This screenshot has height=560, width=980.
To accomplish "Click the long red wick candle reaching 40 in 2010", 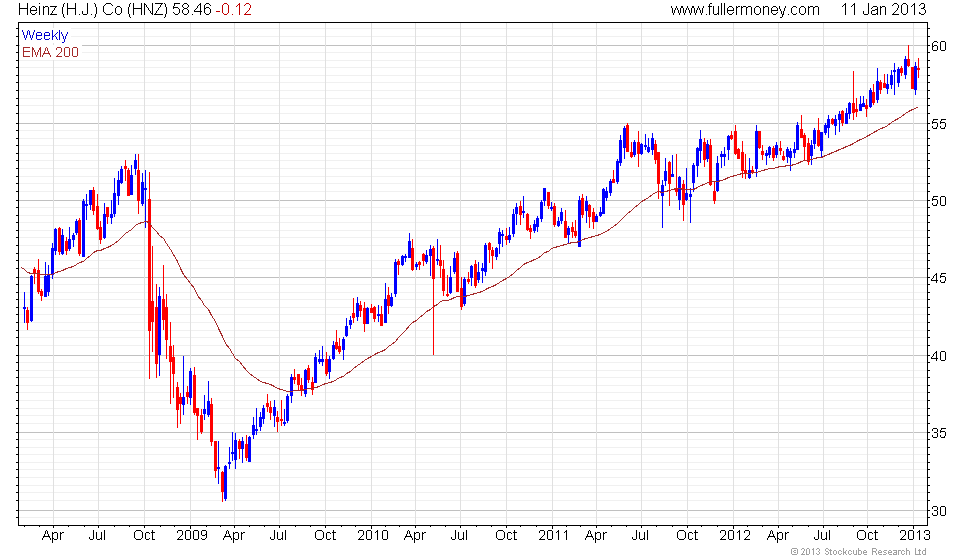I will (x=433, y=301).
